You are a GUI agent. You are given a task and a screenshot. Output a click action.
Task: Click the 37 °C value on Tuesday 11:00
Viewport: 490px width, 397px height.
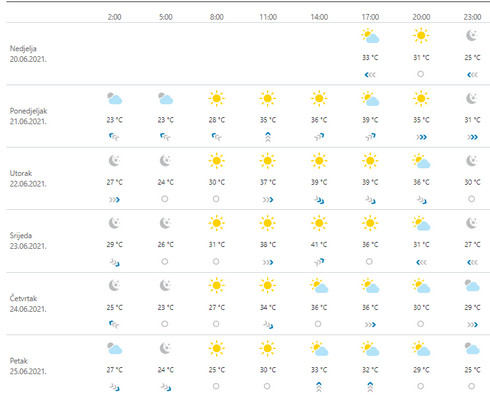[x=268, y=182]
